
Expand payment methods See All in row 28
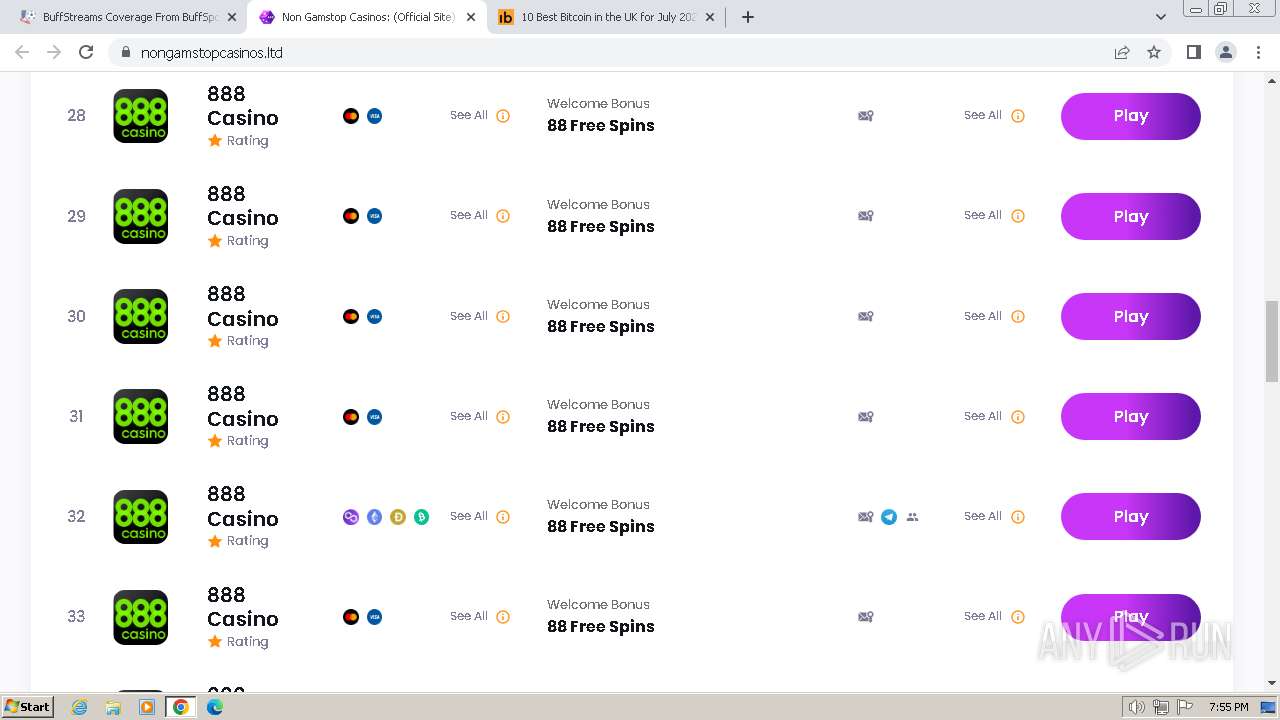point(469,115)
